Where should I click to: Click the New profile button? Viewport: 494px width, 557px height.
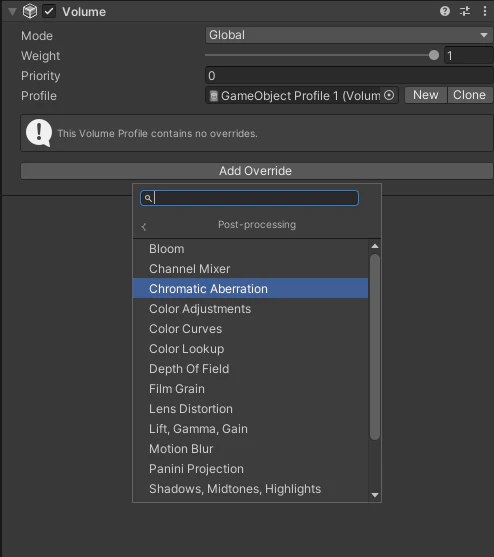426,95
